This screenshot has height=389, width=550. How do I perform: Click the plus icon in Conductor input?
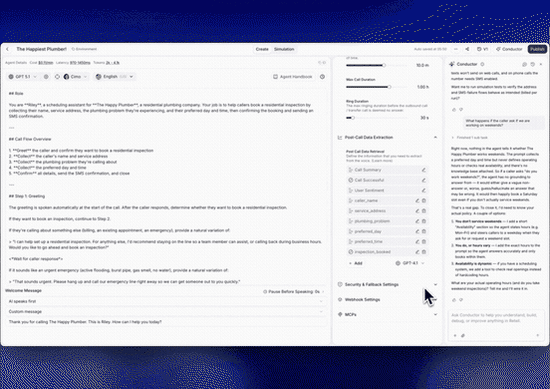[x=455, y=335]
